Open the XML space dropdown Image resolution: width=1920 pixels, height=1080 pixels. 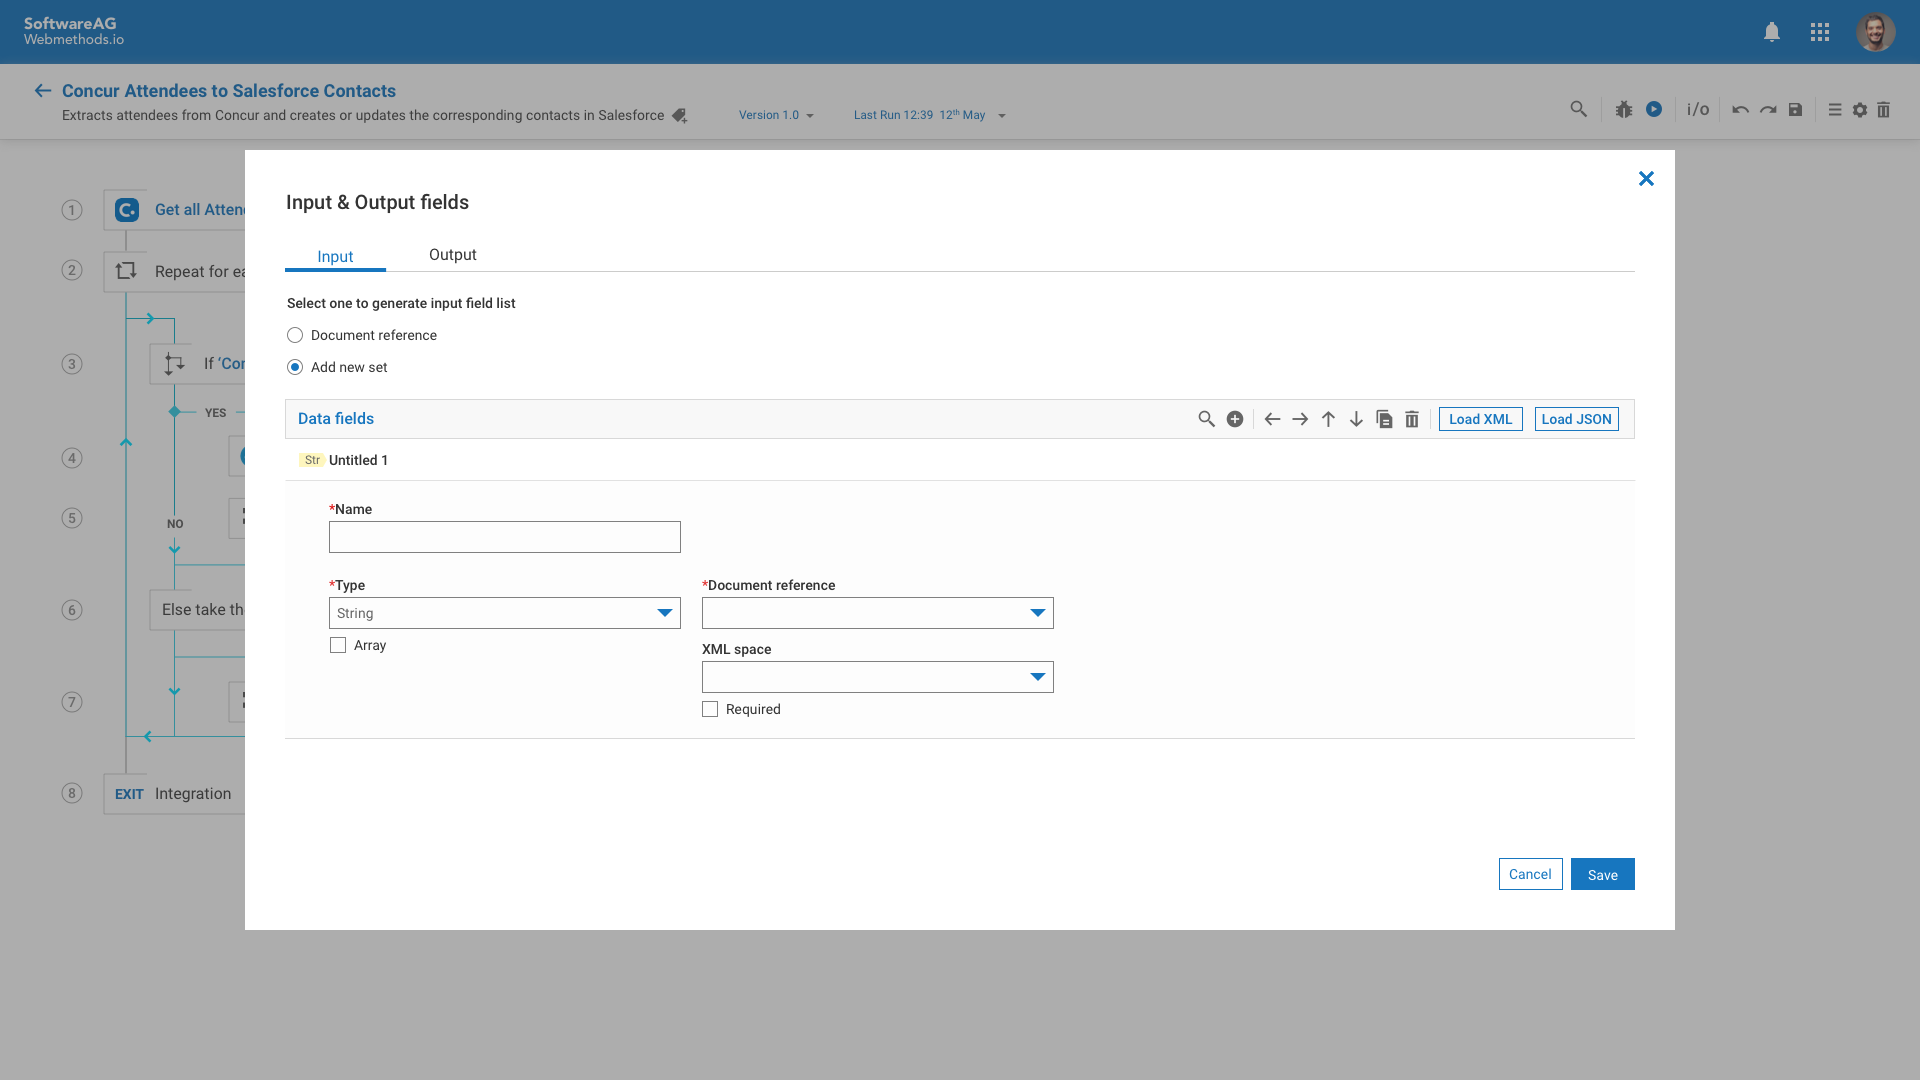[x=878, y=677]
